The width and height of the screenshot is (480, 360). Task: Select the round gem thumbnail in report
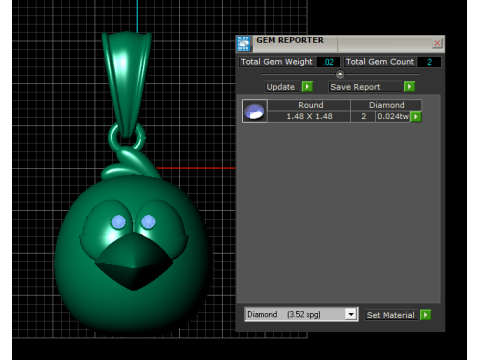pyautogui.click(x=254, y=111)
